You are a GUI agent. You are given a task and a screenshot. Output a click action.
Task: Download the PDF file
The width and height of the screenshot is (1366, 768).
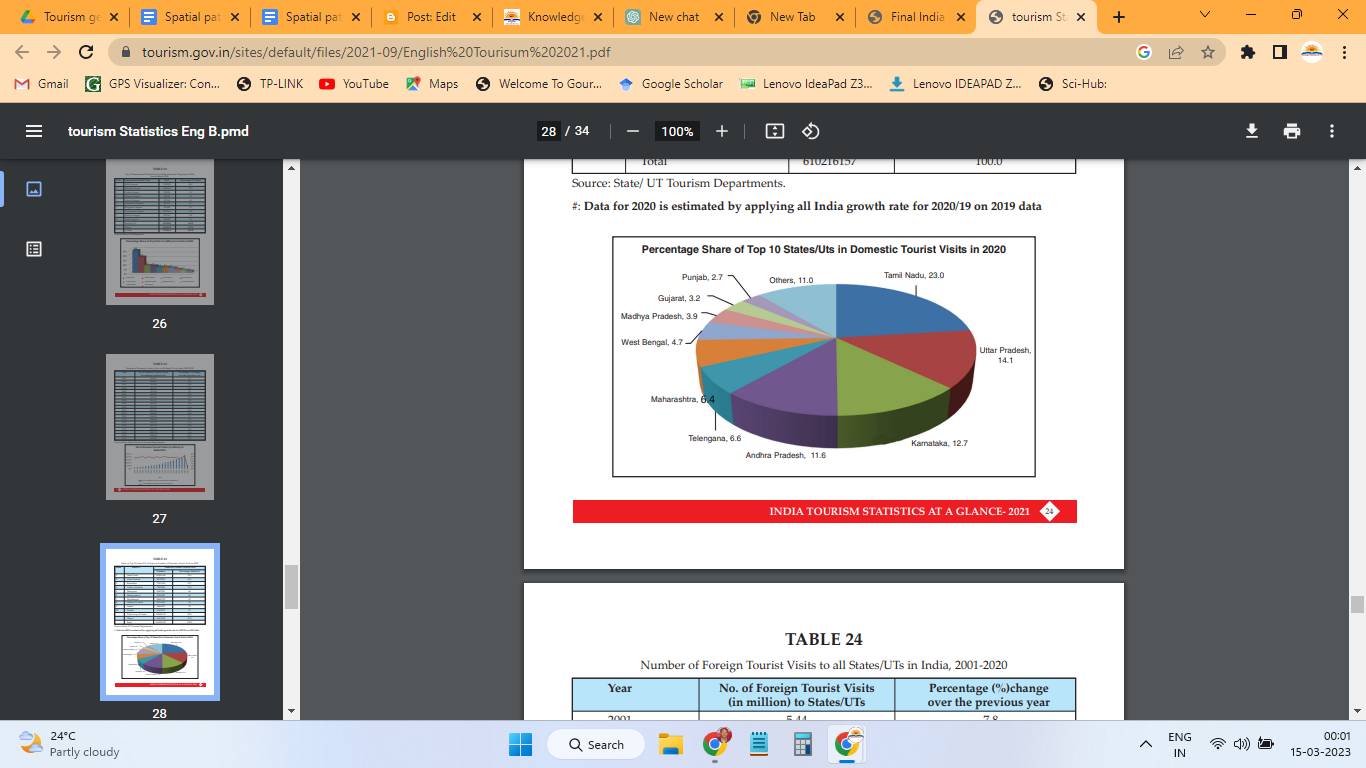[x=1252, y=131]
